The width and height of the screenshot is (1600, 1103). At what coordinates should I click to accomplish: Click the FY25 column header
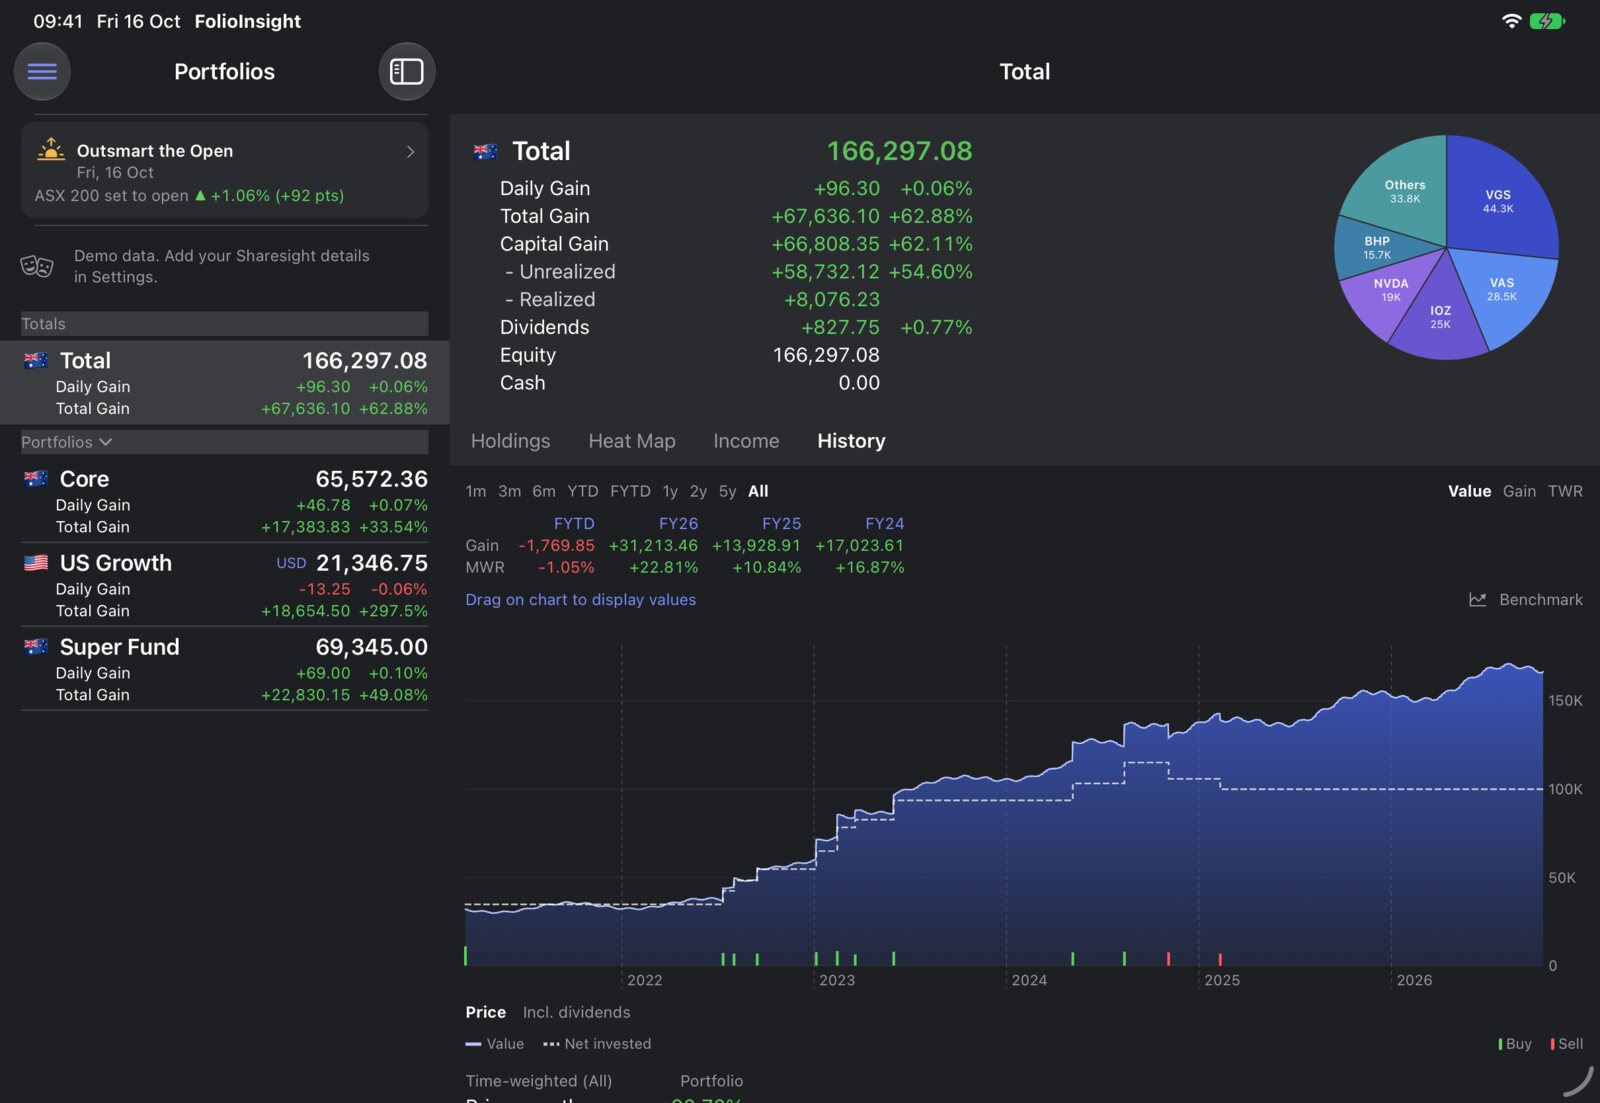(x=781, y=523)
